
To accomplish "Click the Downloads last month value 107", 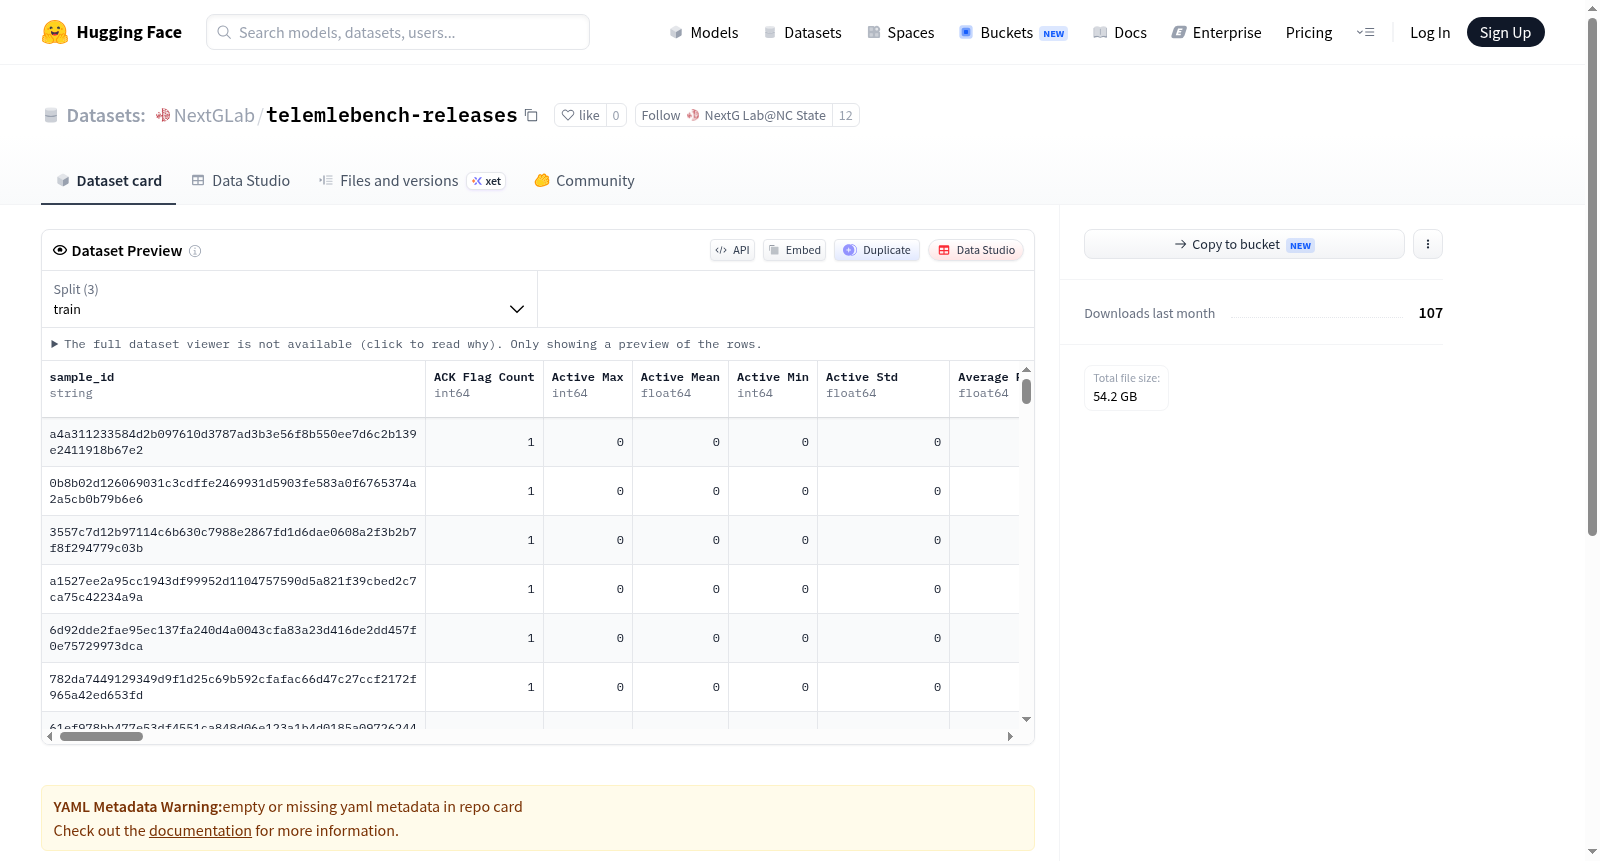I will (x=1431, y=313).
